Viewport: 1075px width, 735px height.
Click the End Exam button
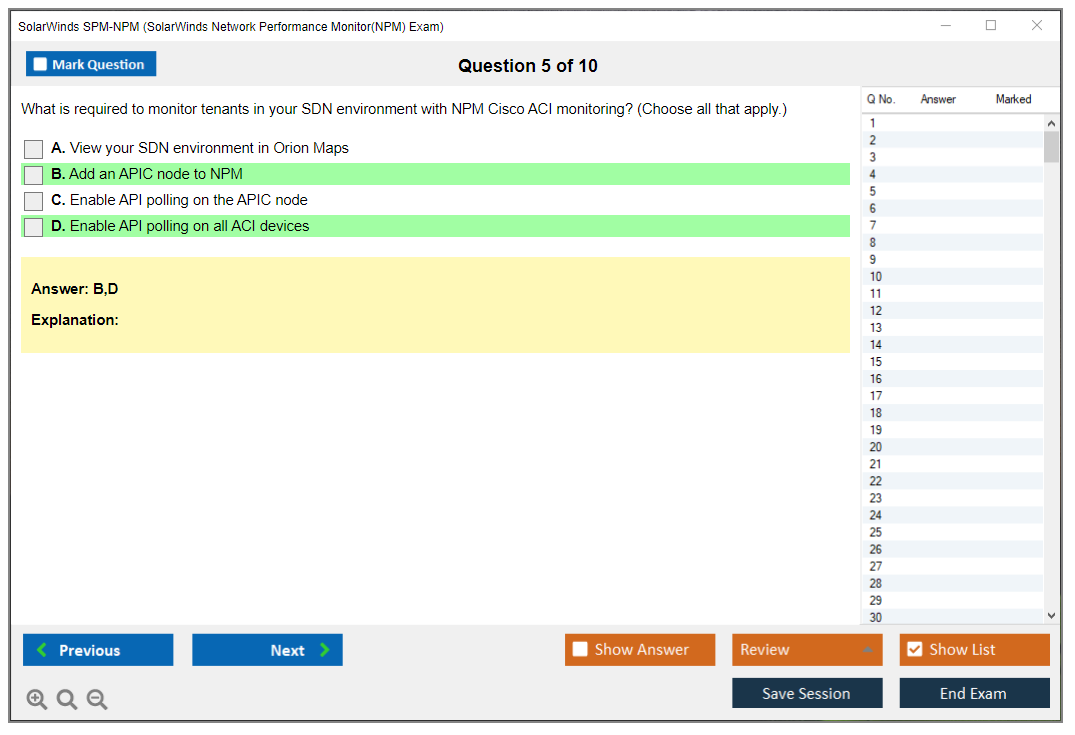(x=974, y=693)
